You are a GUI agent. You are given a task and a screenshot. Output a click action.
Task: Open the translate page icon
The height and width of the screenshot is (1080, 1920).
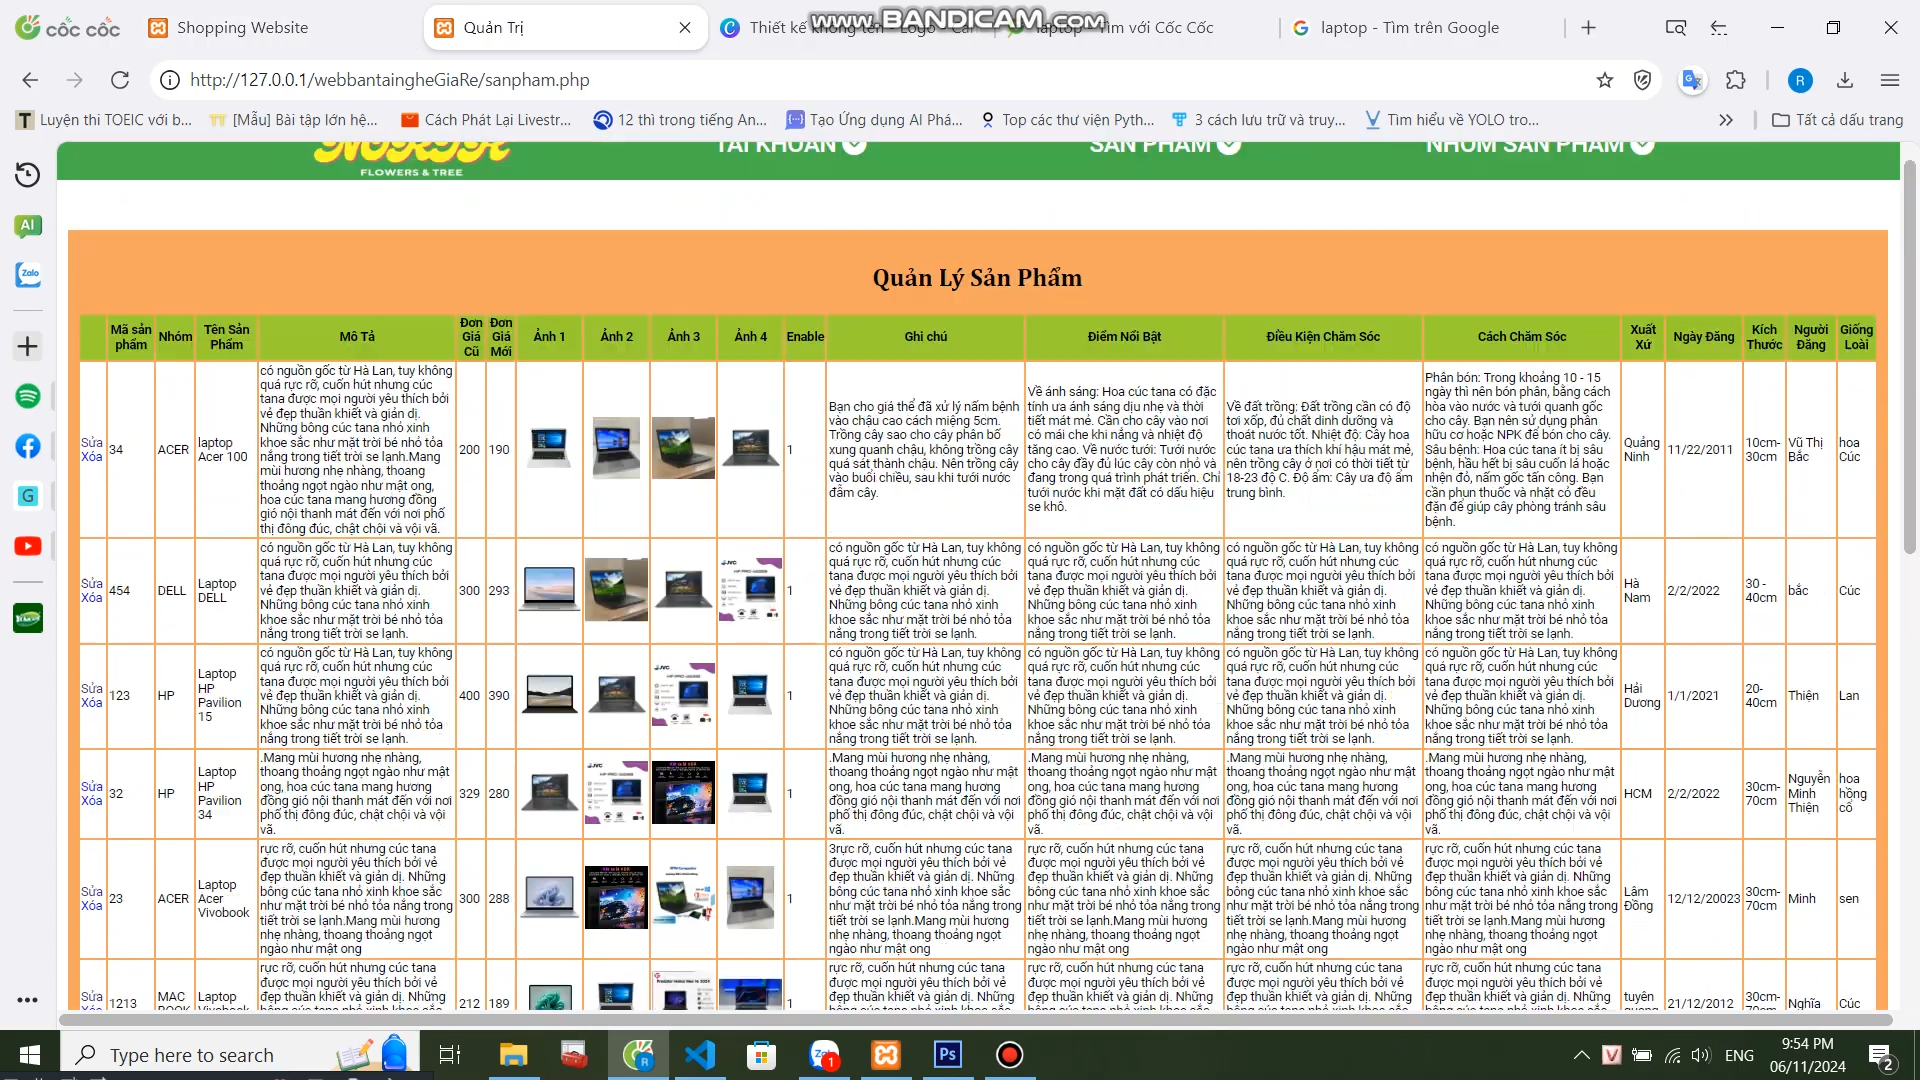click(1692, 80)
